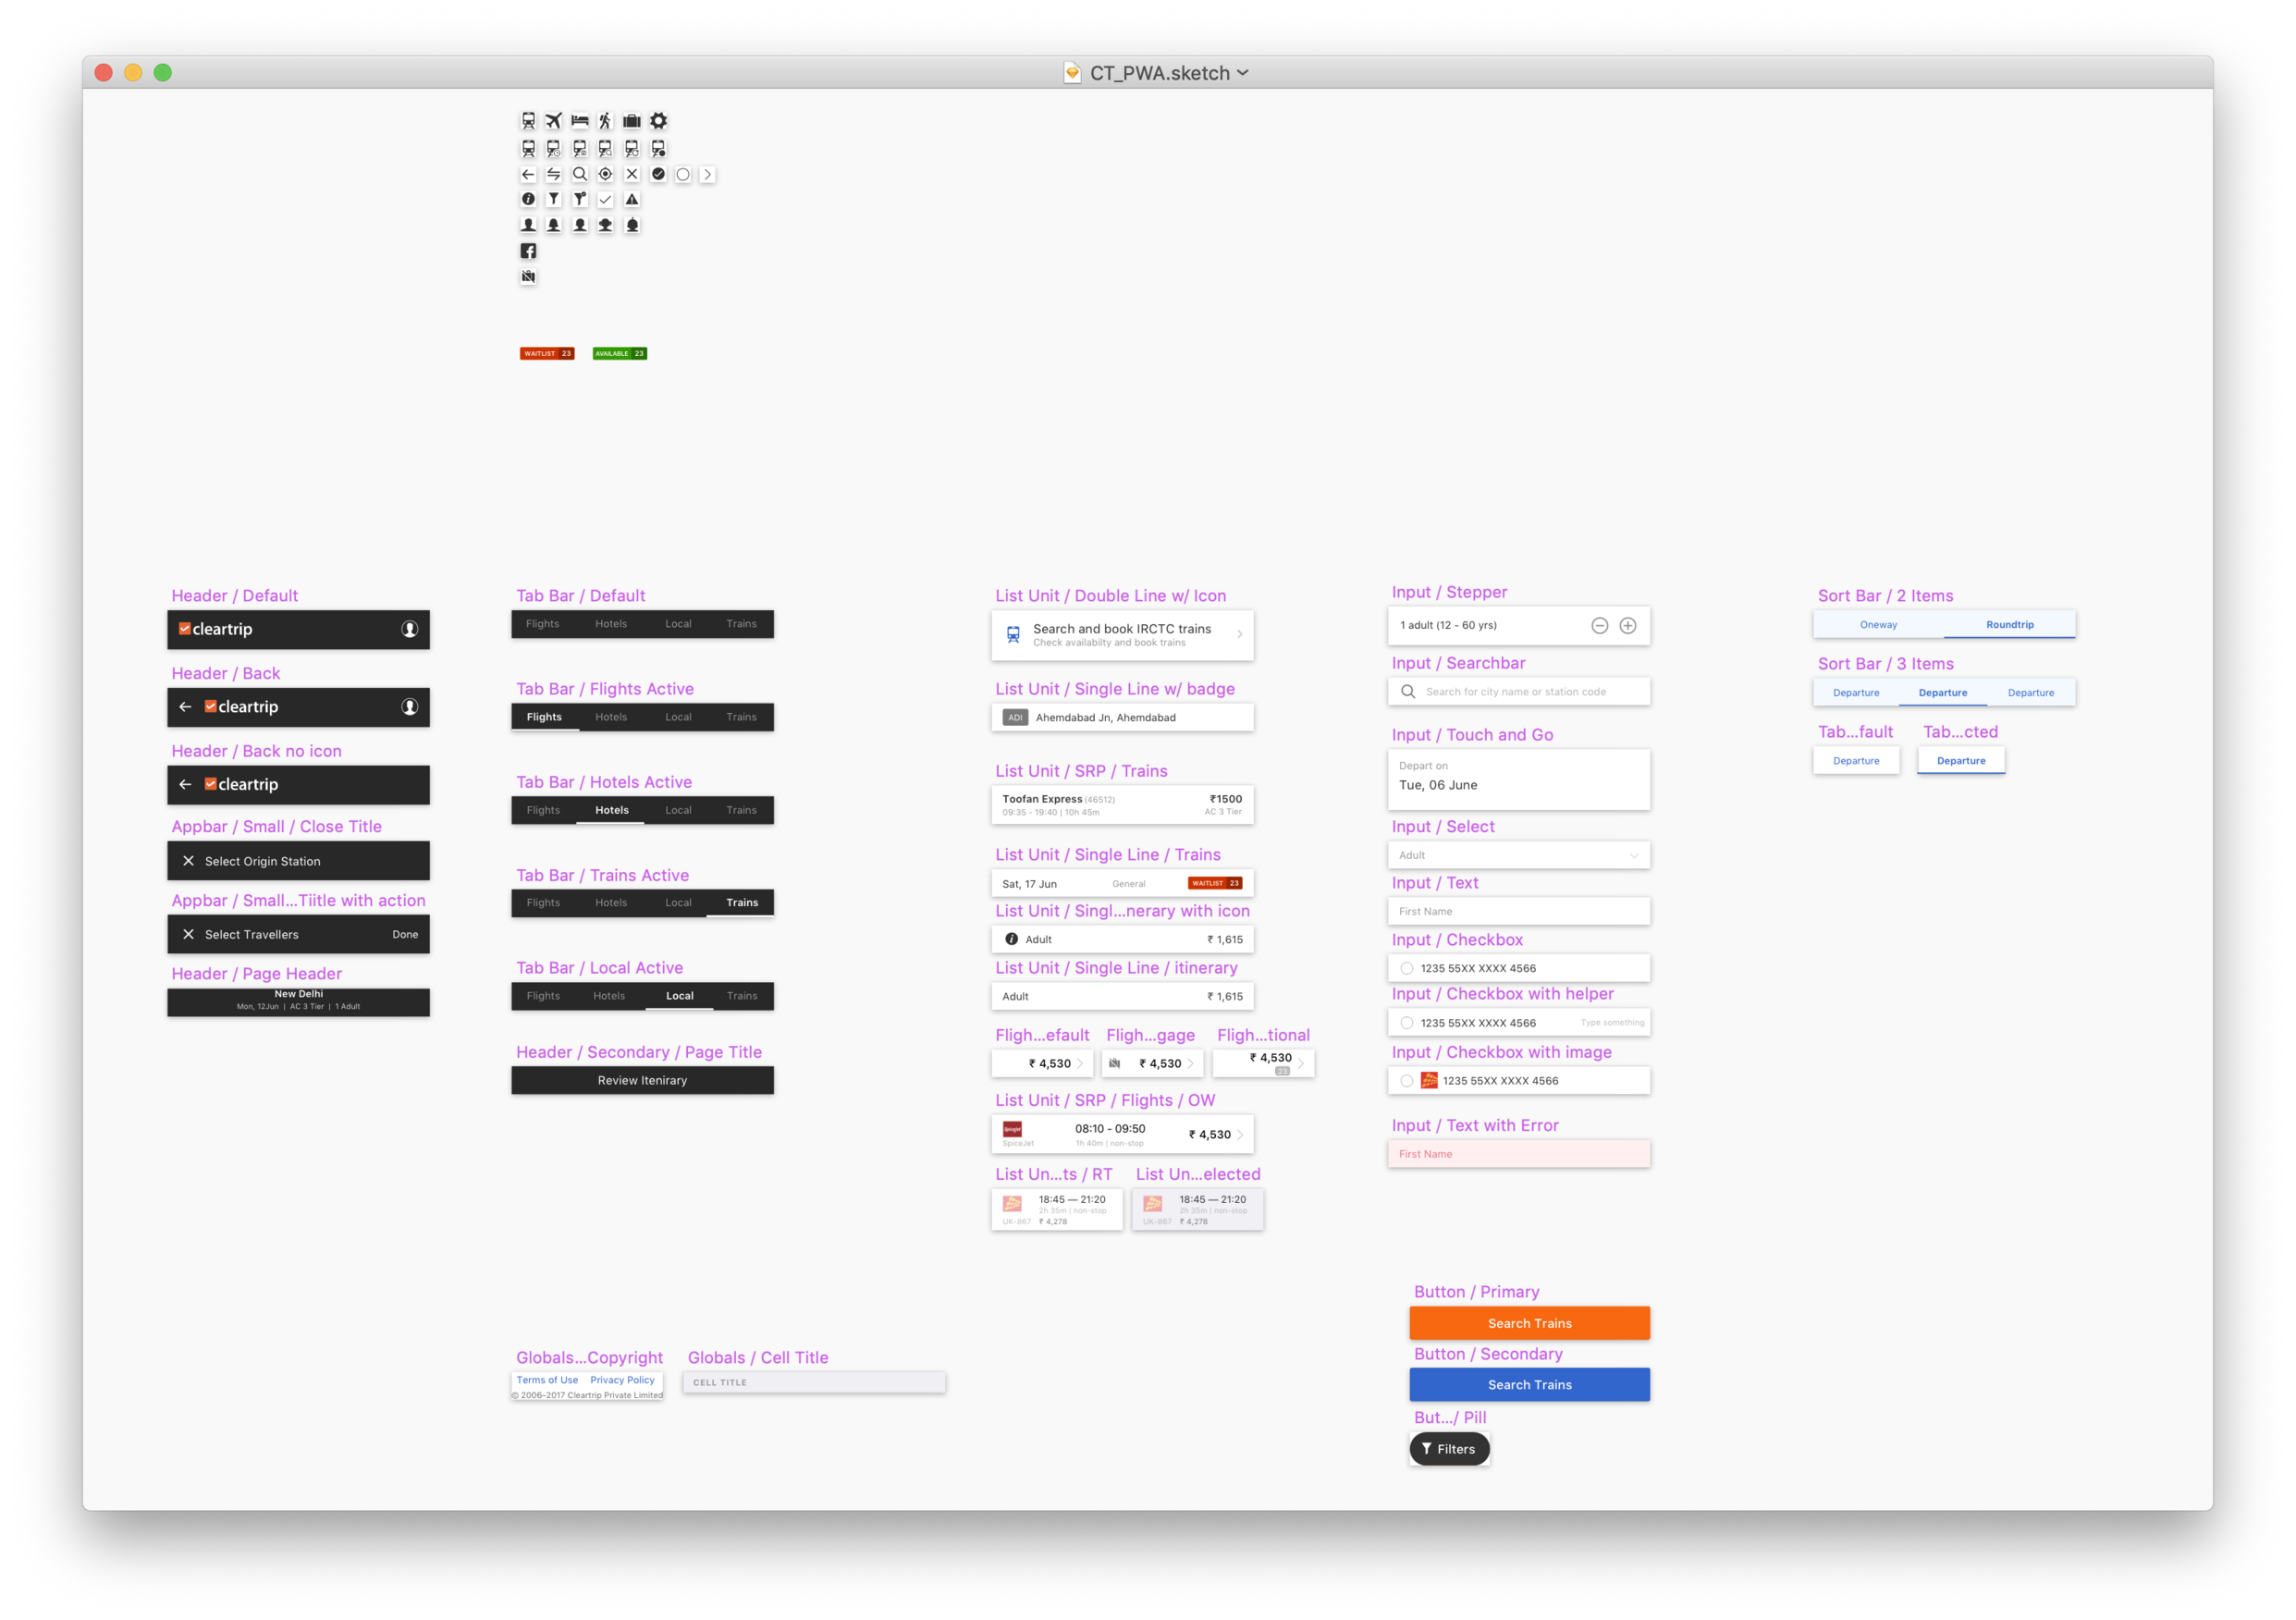Image resolution: width=2296 pixels, height=1620 pixels.
Task: Click chevron on Search and book IRCTC trains
Action: (x=1240, y=634)
